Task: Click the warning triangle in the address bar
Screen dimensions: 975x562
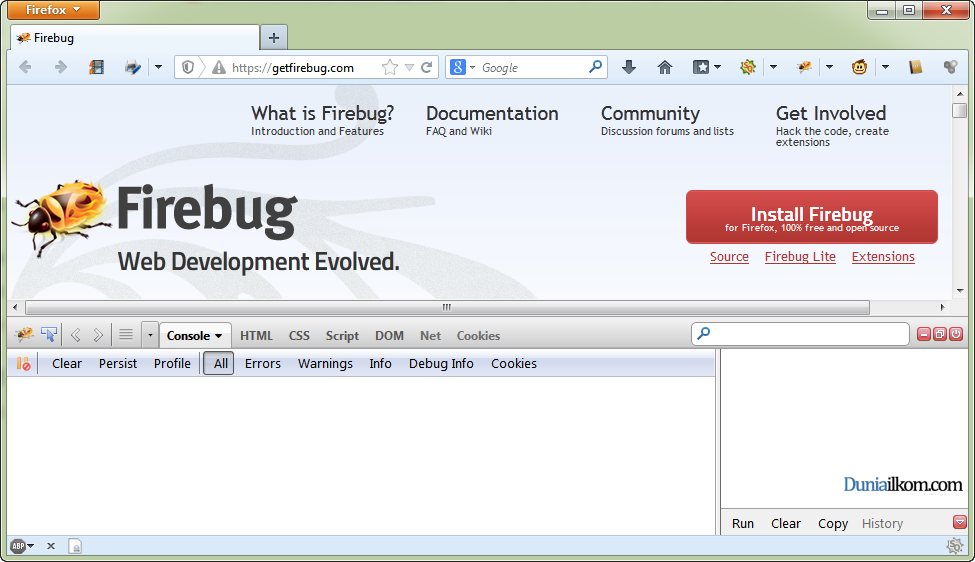Action: (219, 67)
